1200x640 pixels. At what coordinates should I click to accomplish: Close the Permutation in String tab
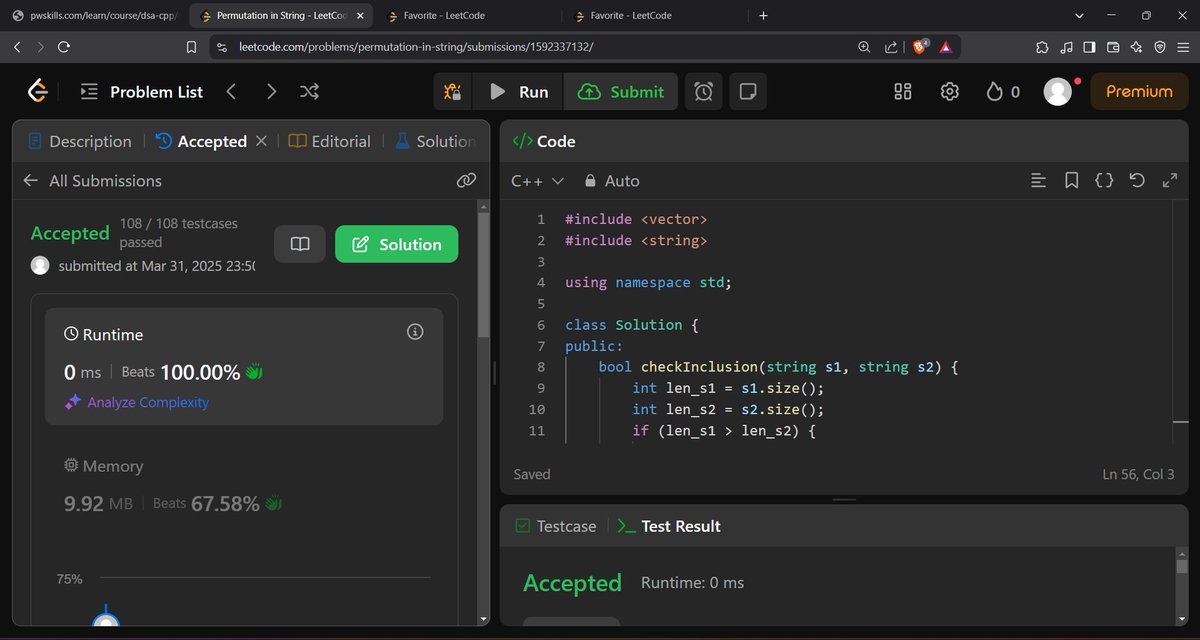click(360, 16)
